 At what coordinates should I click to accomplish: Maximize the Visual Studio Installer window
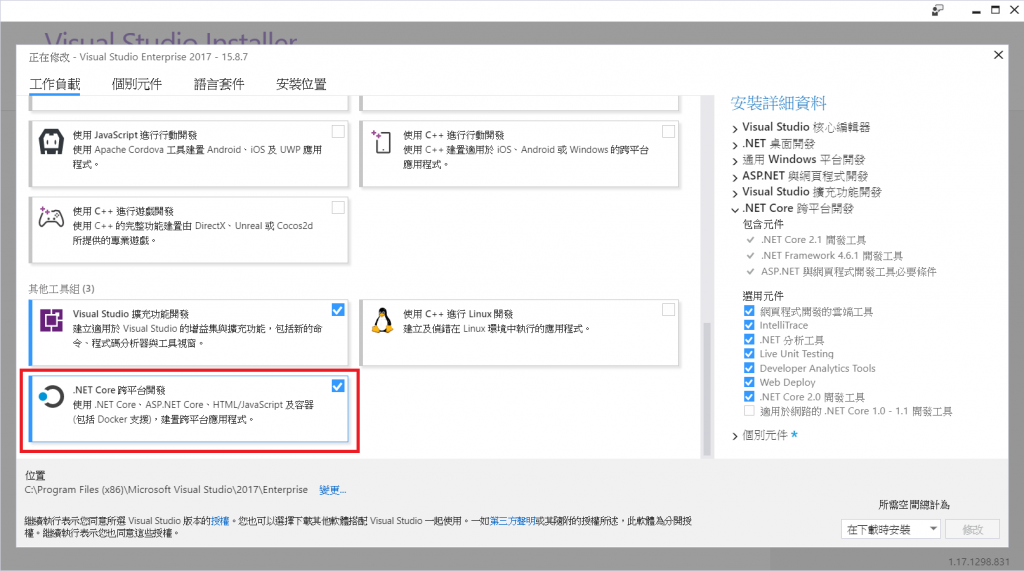pyautogui.click(x=995, y=10)
